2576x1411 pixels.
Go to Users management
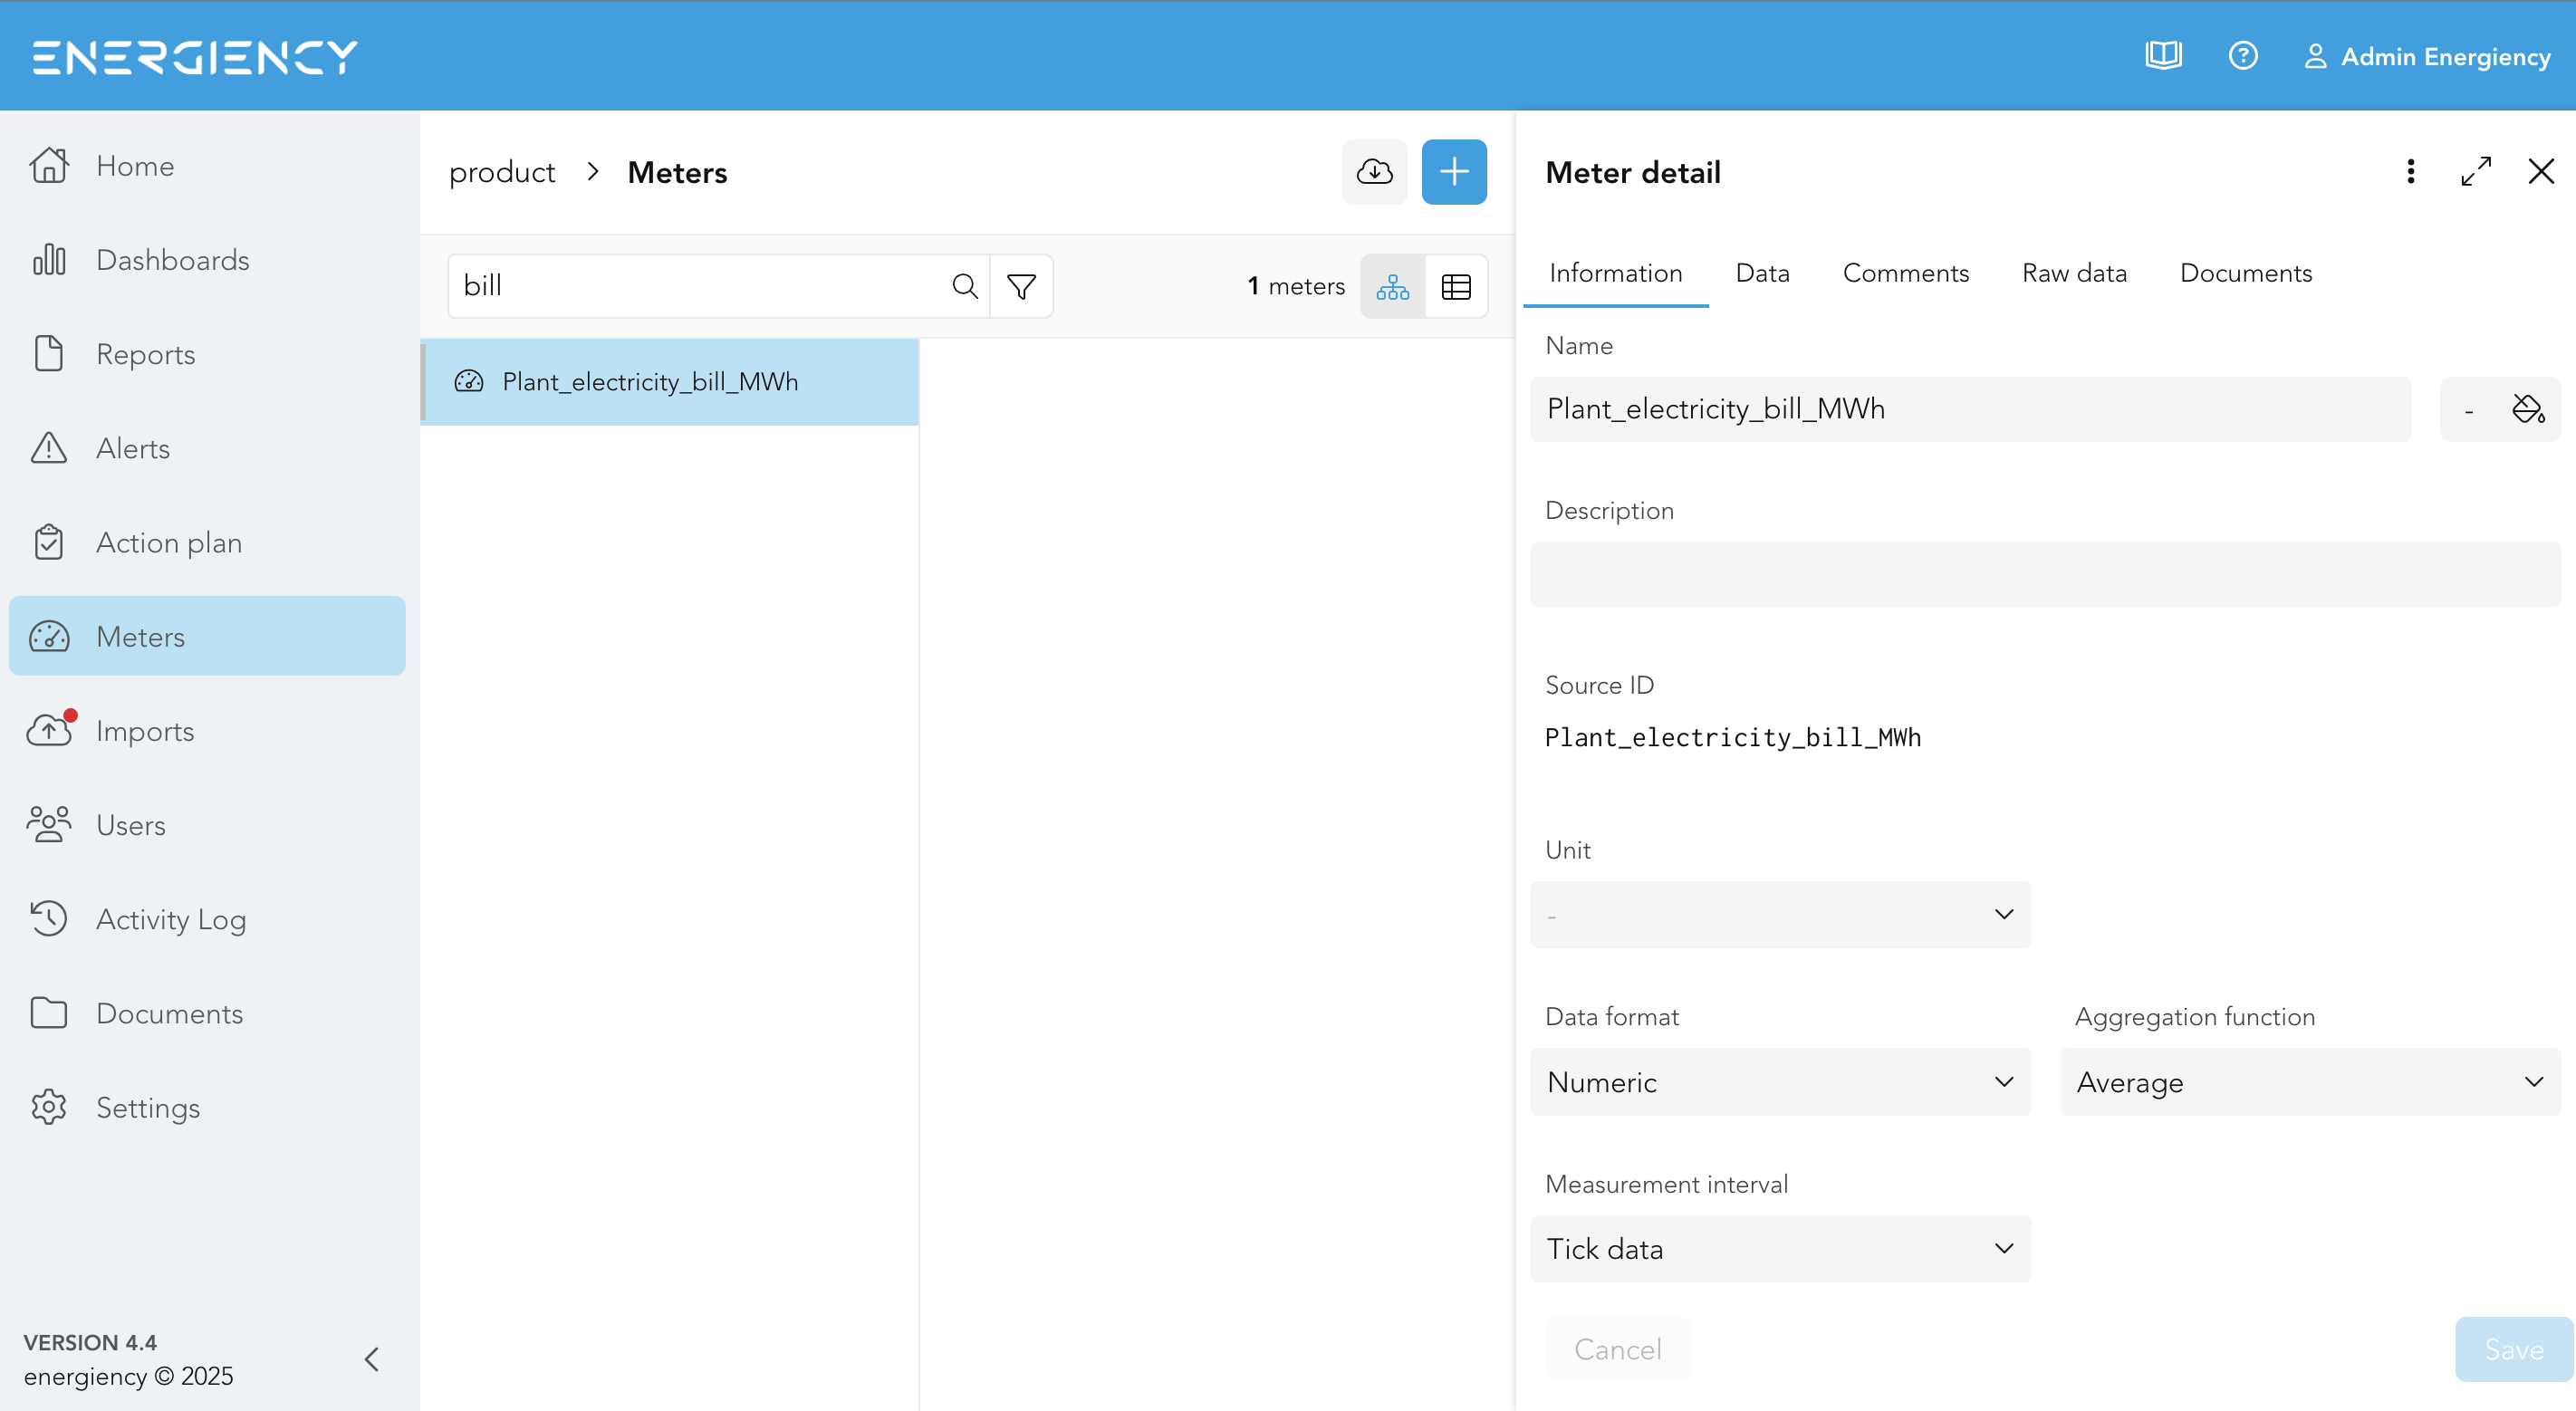point(207,824)
